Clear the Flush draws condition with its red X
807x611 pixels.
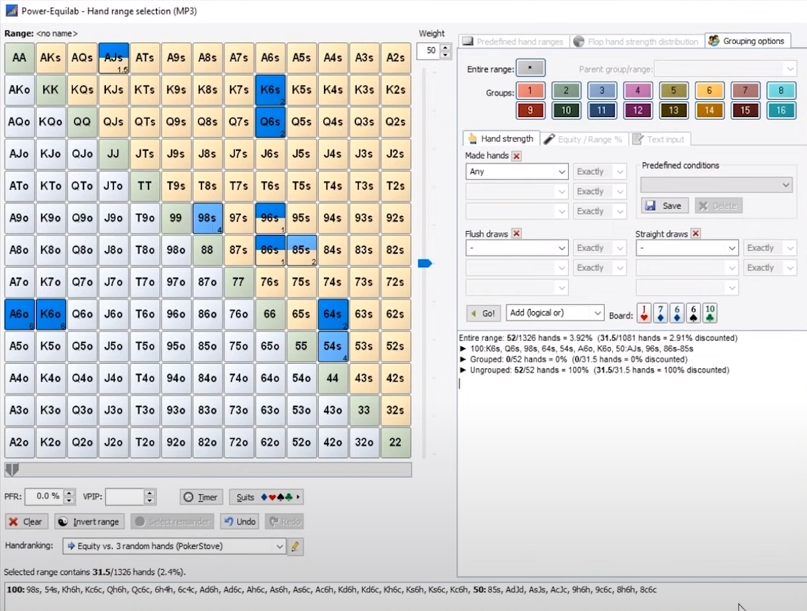pyautogui.click(x=517, y=233)
